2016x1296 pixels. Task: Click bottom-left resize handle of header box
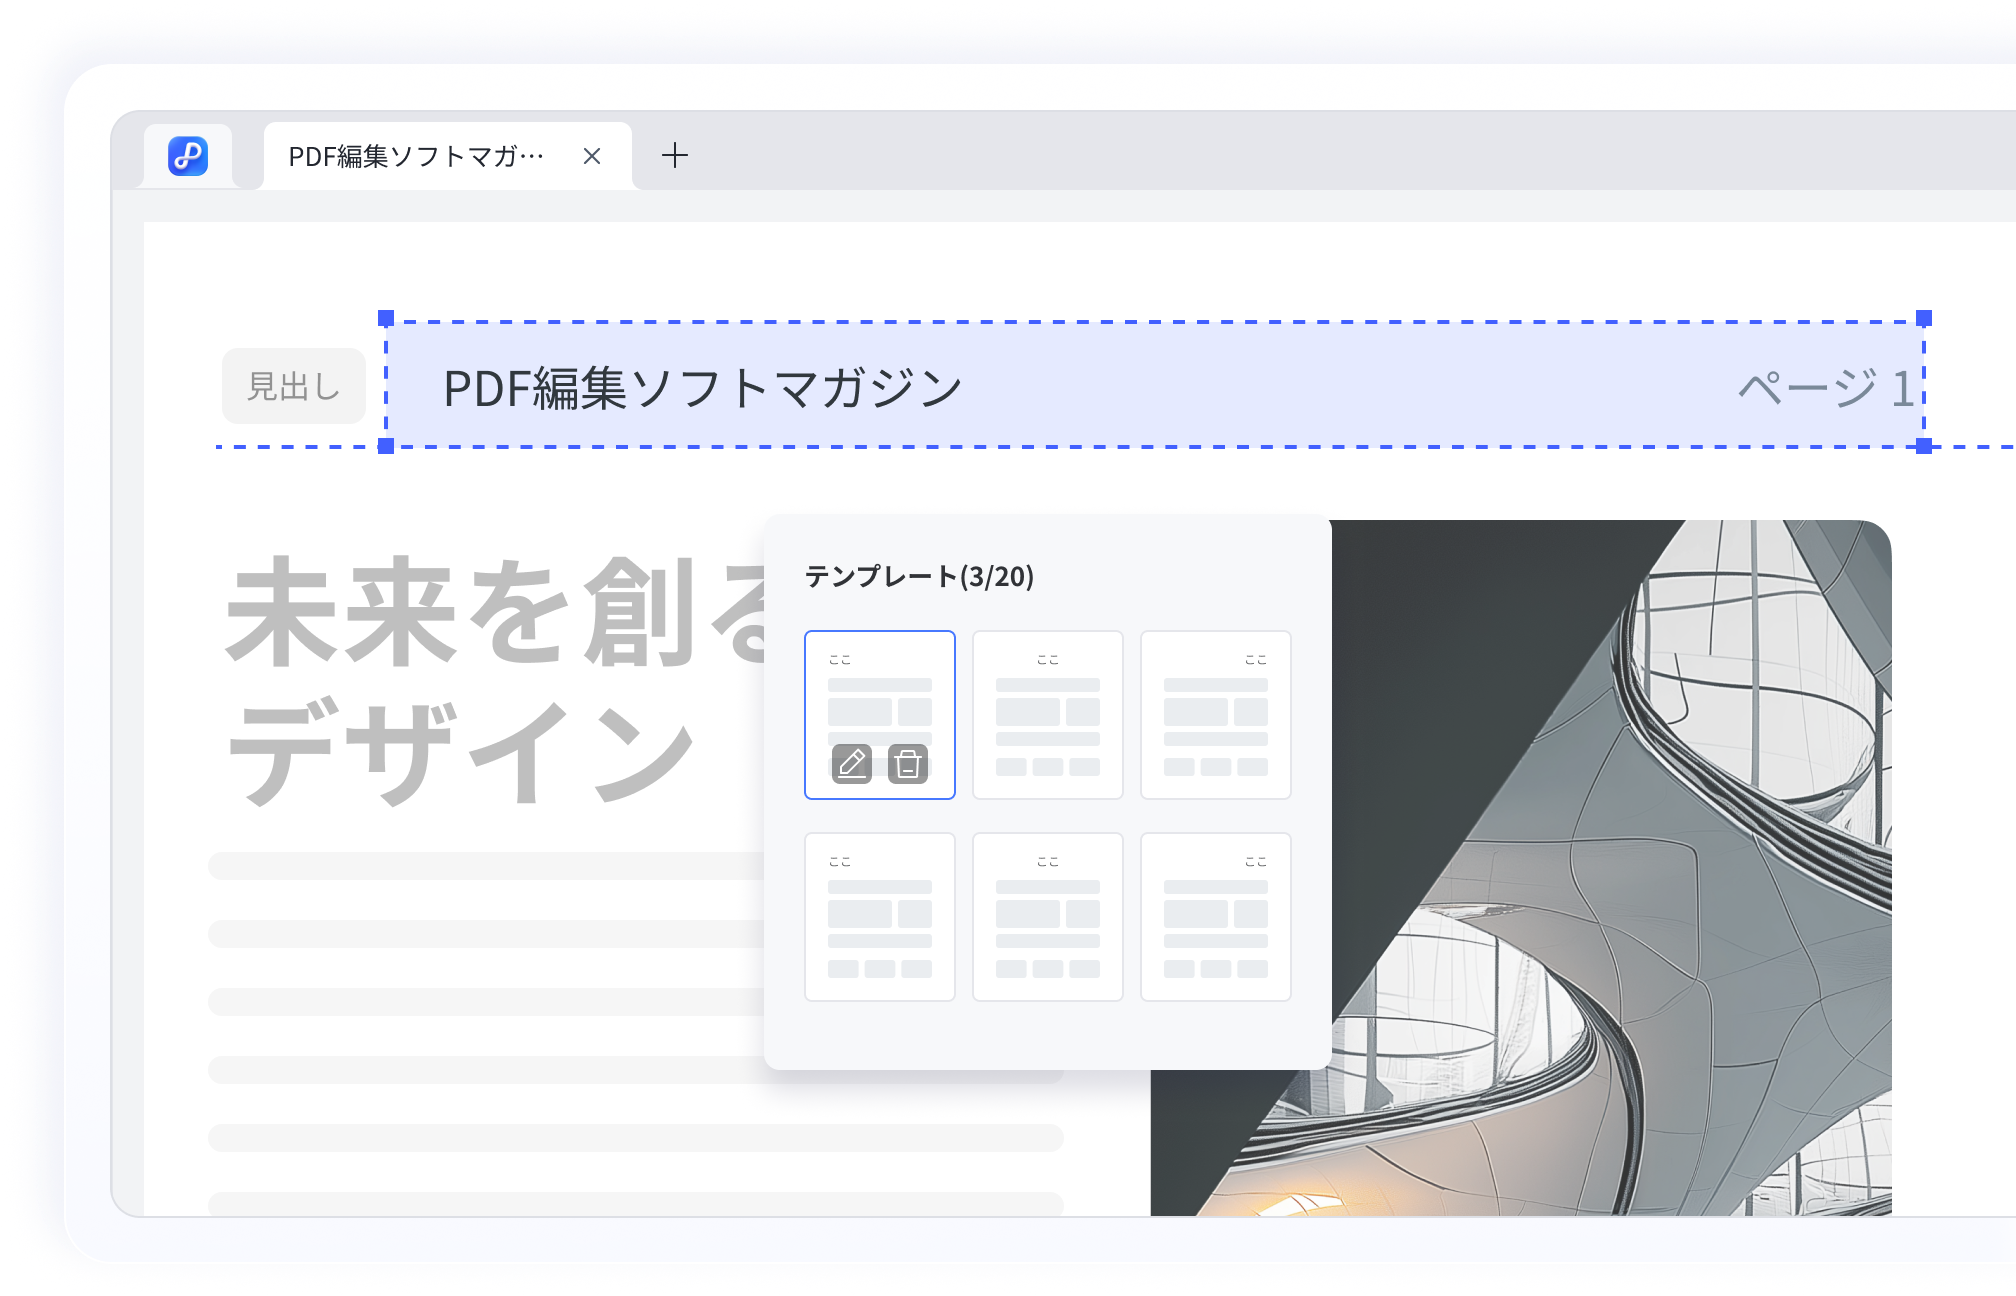(386, 446)
